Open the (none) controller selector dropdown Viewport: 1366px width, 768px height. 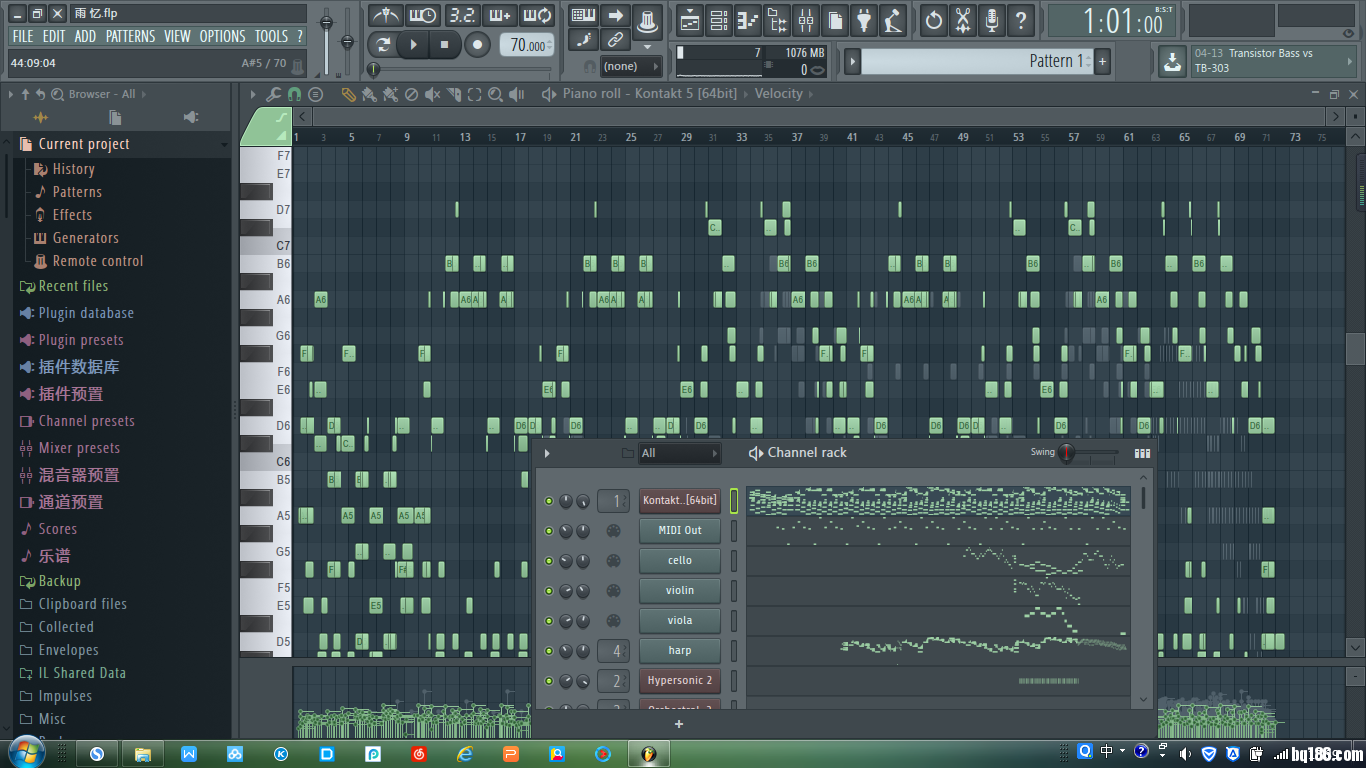point(631,66)
